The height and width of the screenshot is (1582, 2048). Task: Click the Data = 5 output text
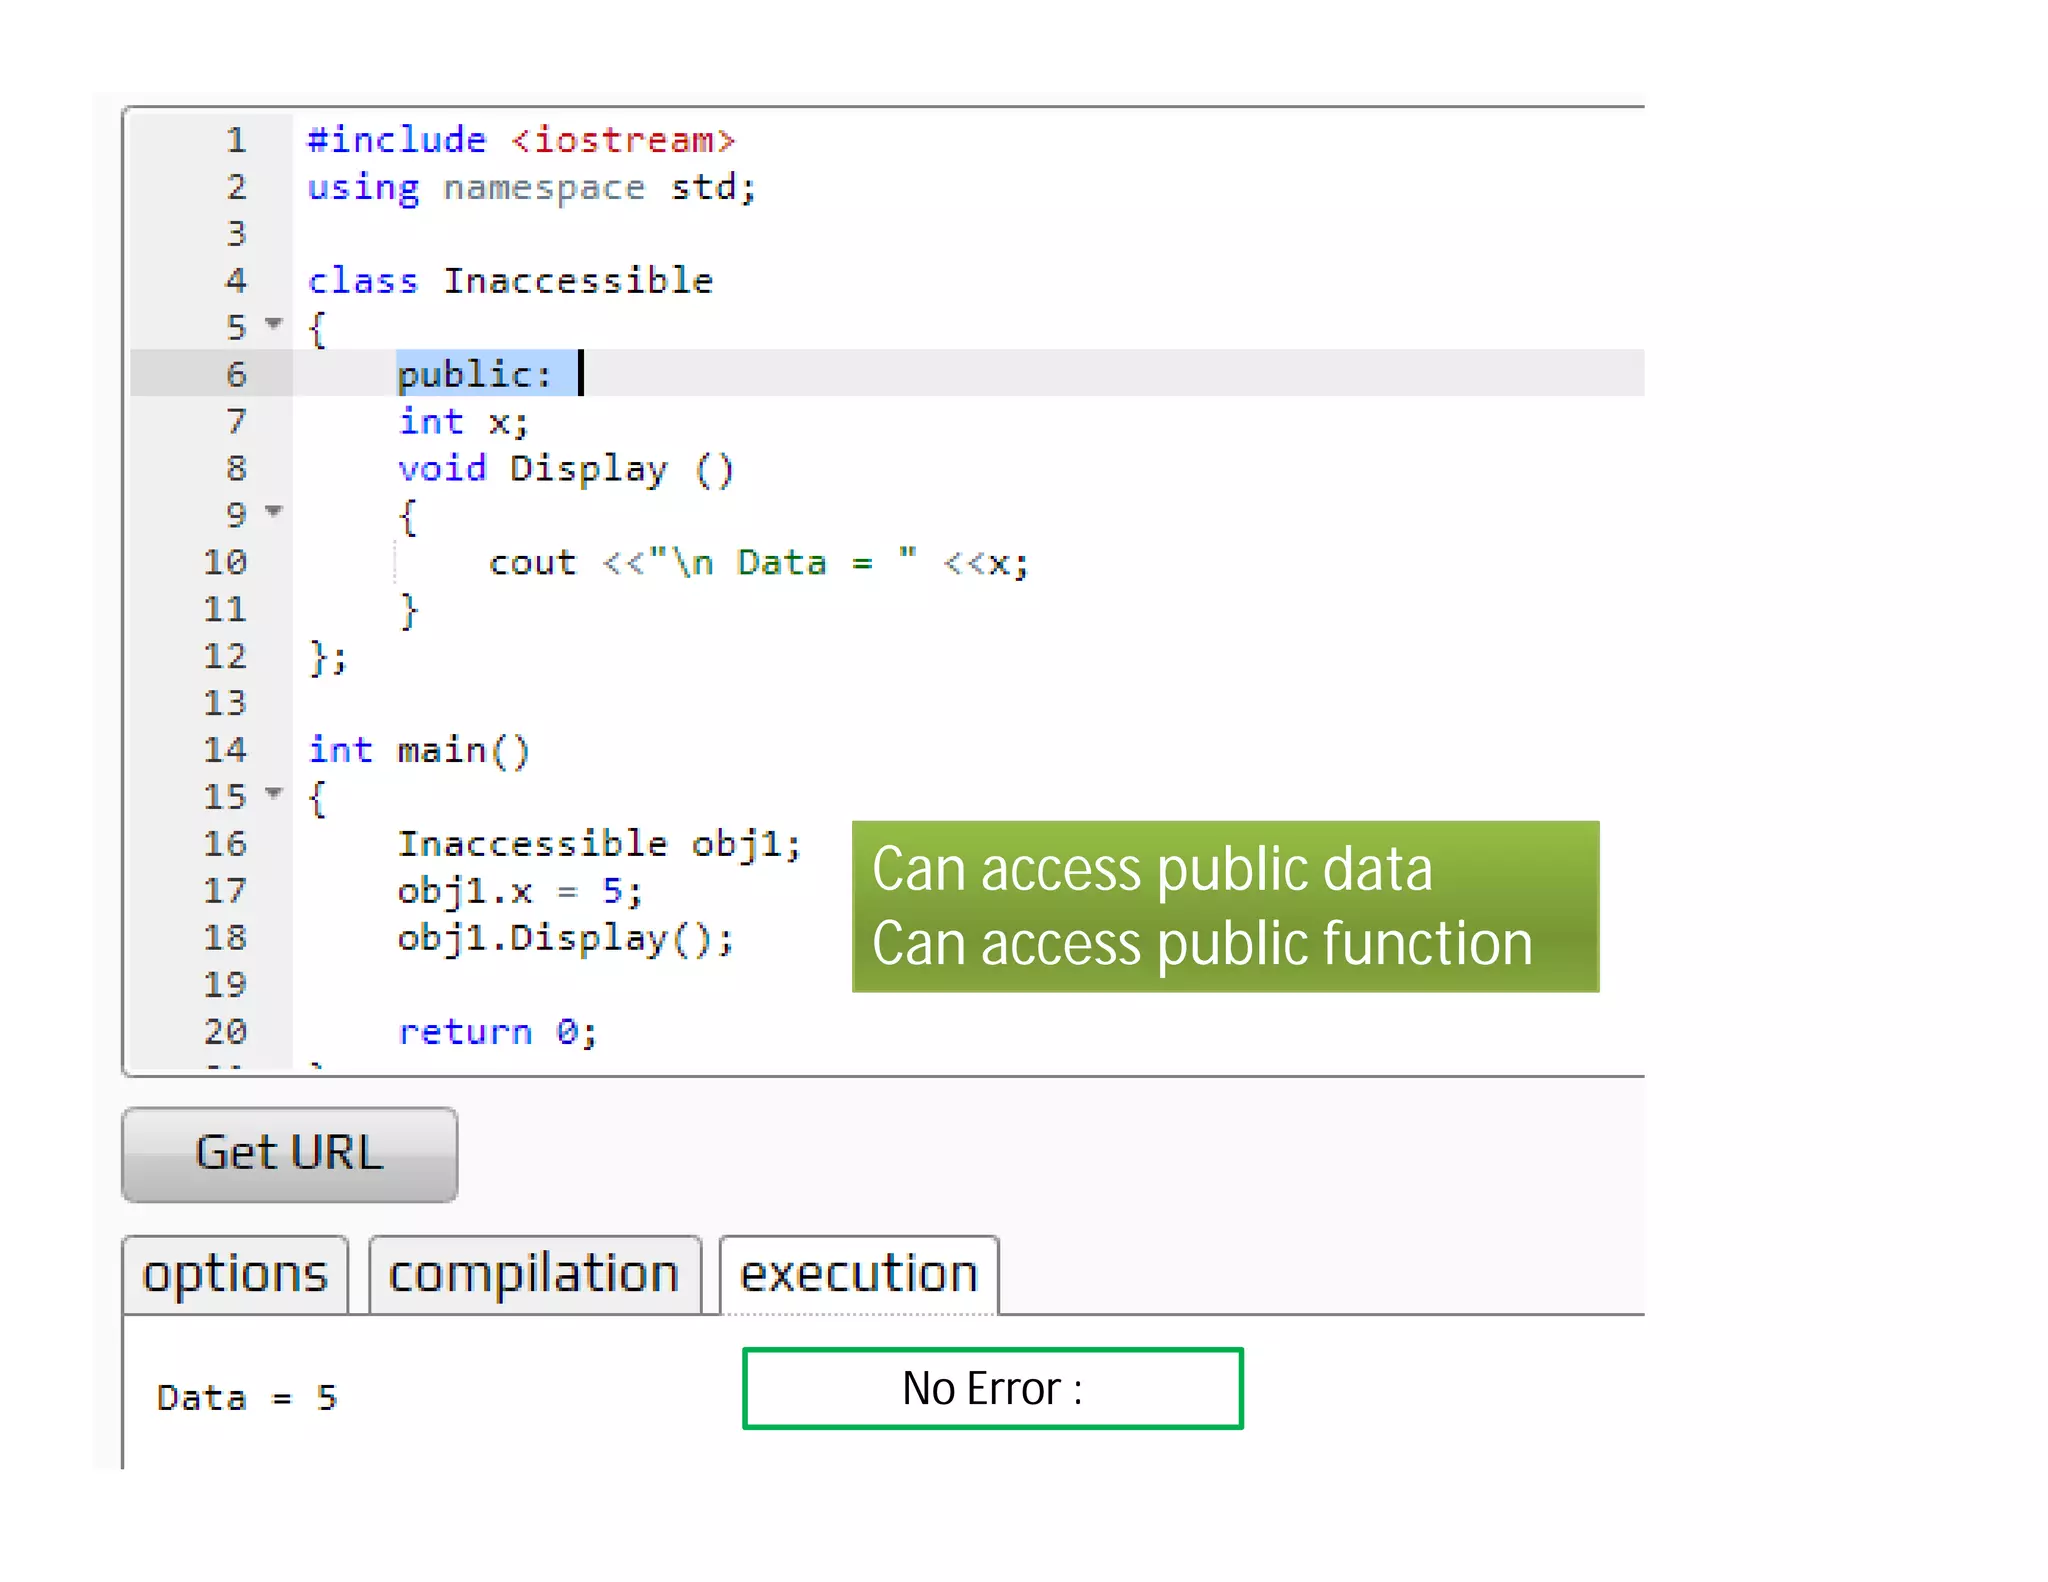coord(247,1397)
